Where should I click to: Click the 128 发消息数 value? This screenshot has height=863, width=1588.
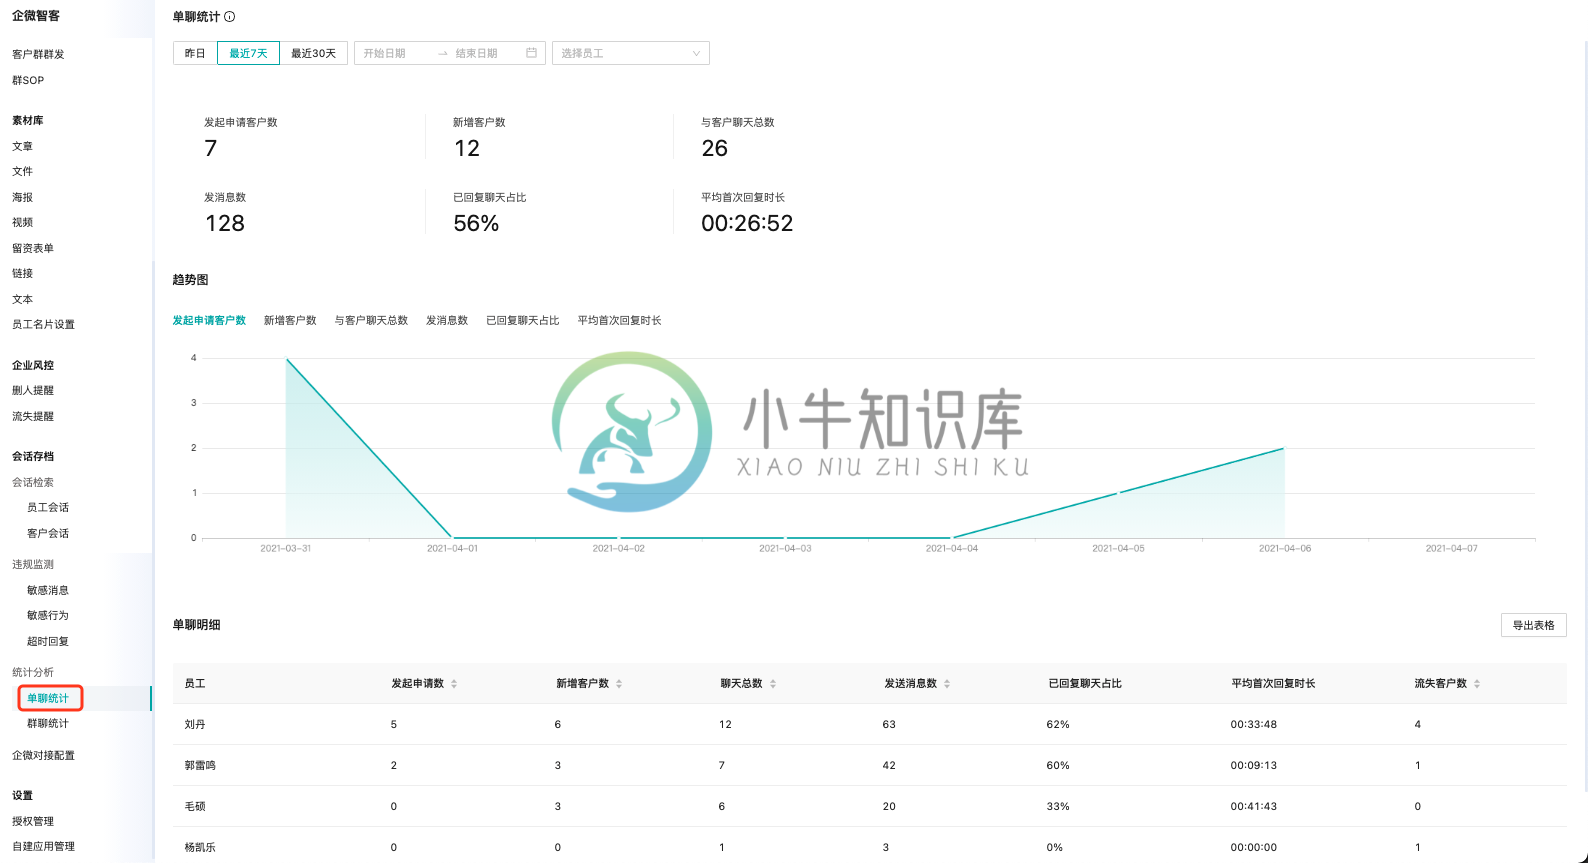tap(225, 223)
